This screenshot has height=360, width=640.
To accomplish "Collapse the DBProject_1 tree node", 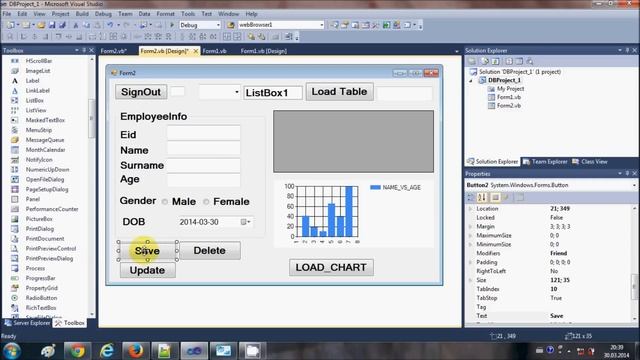I will click(x=471, y=80).
